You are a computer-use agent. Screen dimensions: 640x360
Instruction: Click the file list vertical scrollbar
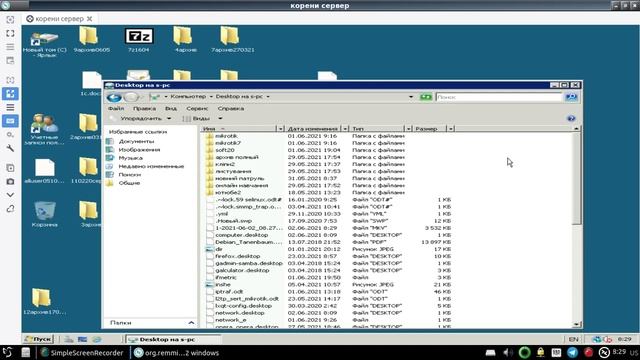pos(576,178)
